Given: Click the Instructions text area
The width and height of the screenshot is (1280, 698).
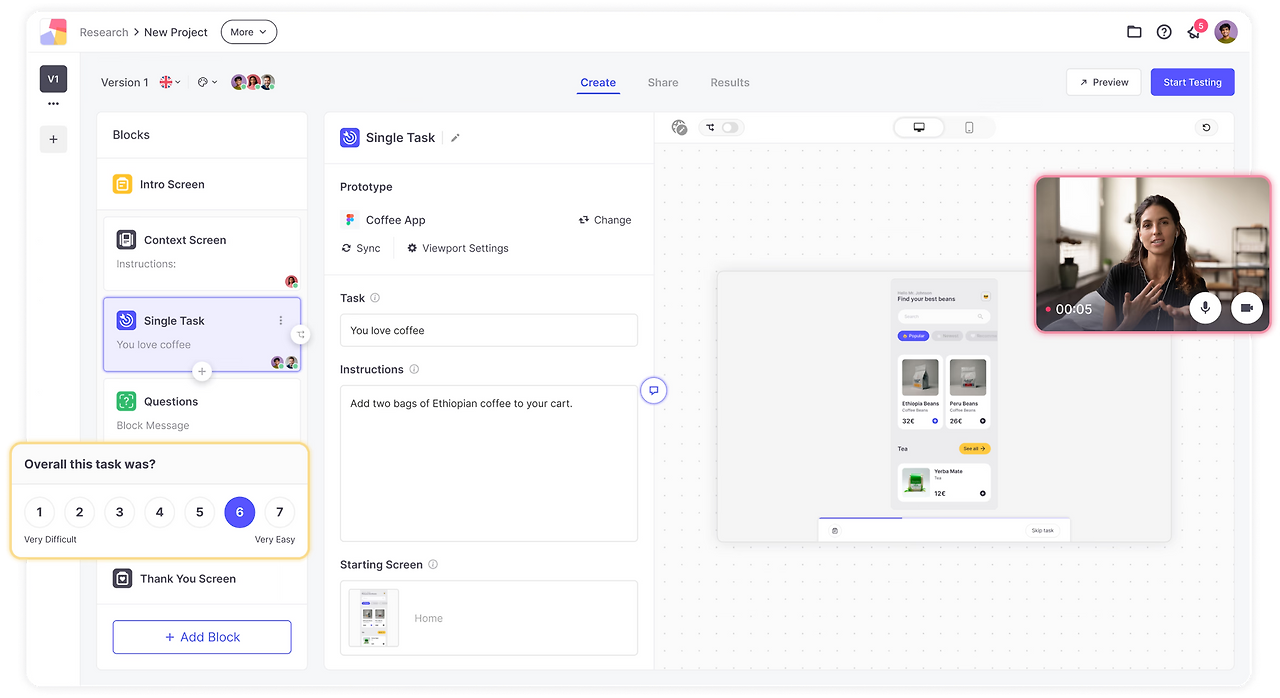Looking at the screenshot, I should click(x=489, y=463).
